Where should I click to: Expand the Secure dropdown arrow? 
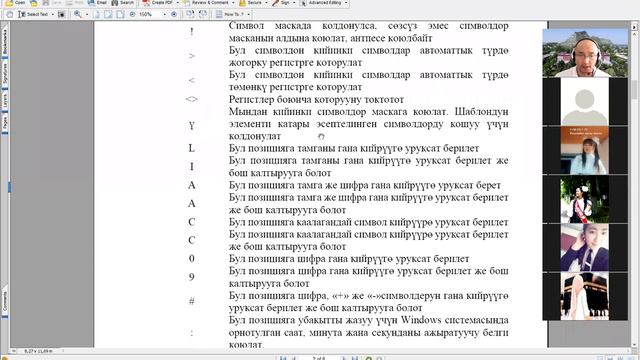coord(266,2)
